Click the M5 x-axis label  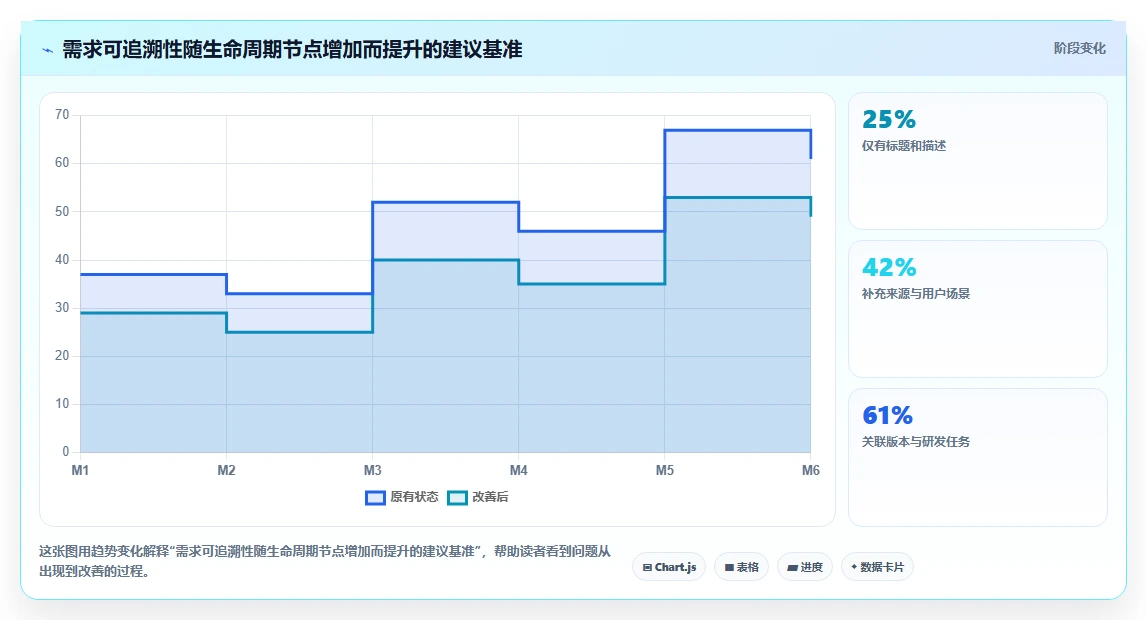pyautogui.click(x=664, y=470)
